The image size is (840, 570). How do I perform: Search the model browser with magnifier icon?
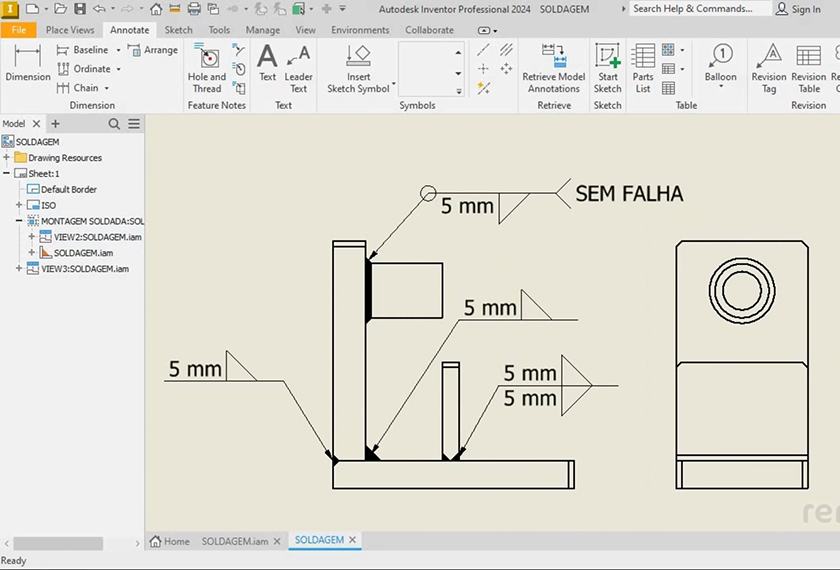(114, 124)
